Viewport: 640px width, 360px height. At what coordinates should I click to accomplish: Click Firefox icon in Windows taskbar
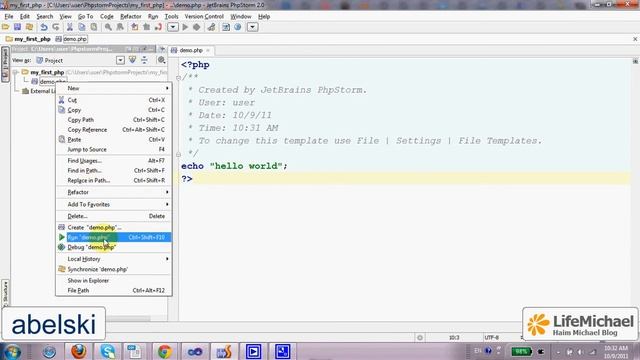[78, 351]
